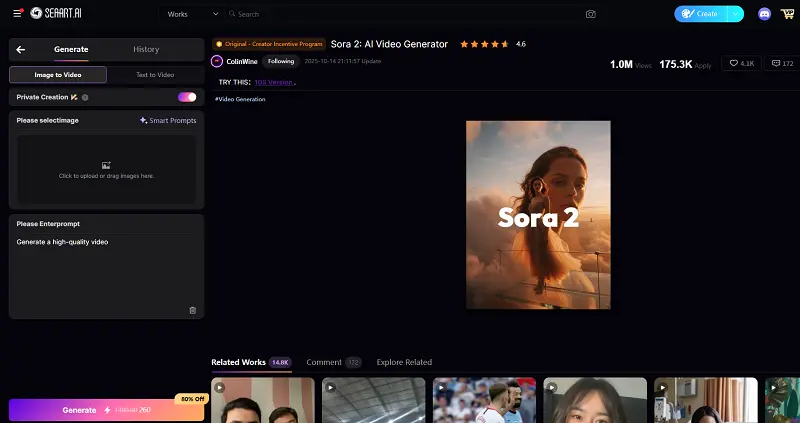This screenshot has height=423, width=800.
Task: Open comments via 172 comment icon
Action: tap(783, 63)
